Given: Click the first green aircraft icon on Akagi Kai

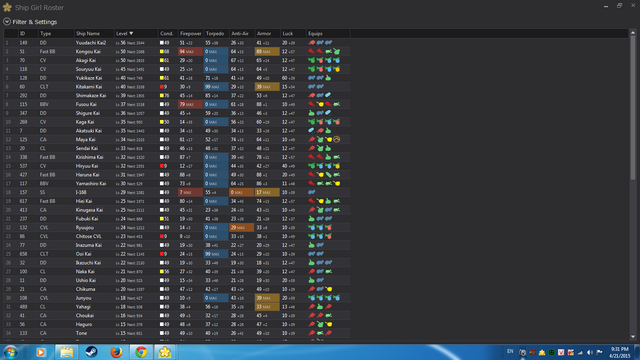Looking at the screenshot, I should (x=311, y=60).
